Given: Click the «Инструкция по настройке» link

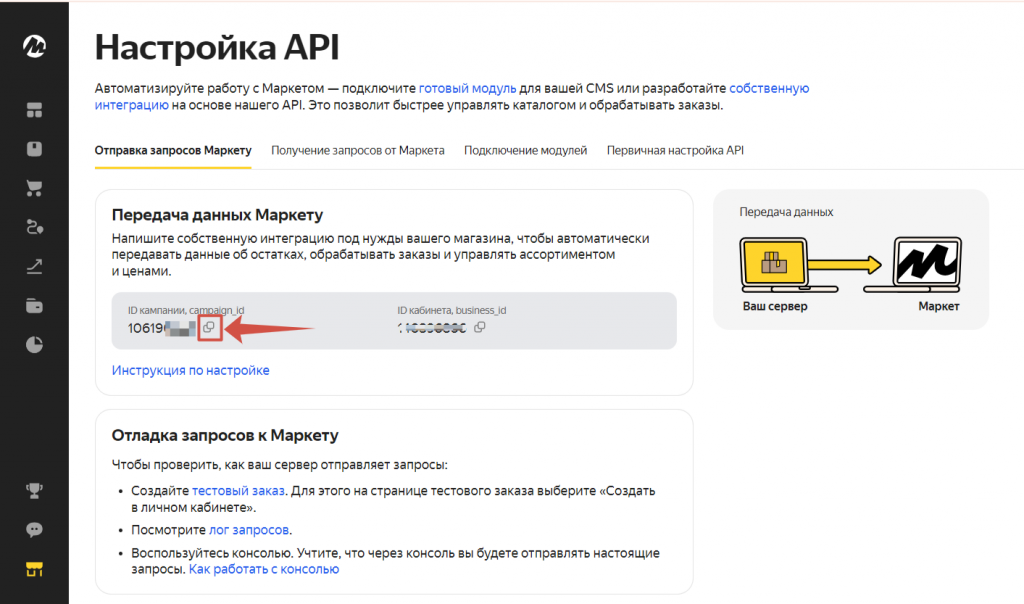Looking at the screenshot, I should pyautogui.click(x=190, y=370).
